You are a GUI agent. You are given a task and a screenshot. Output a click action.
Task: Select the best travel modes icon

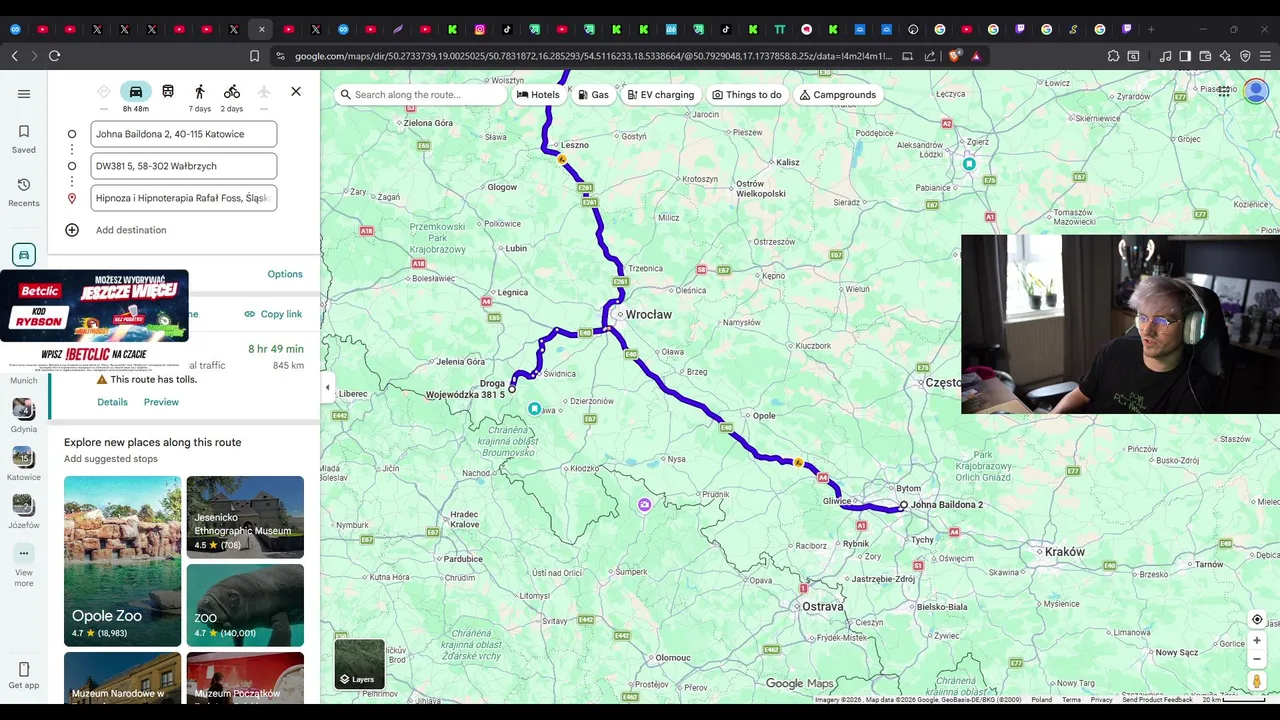tap(104, 92)
